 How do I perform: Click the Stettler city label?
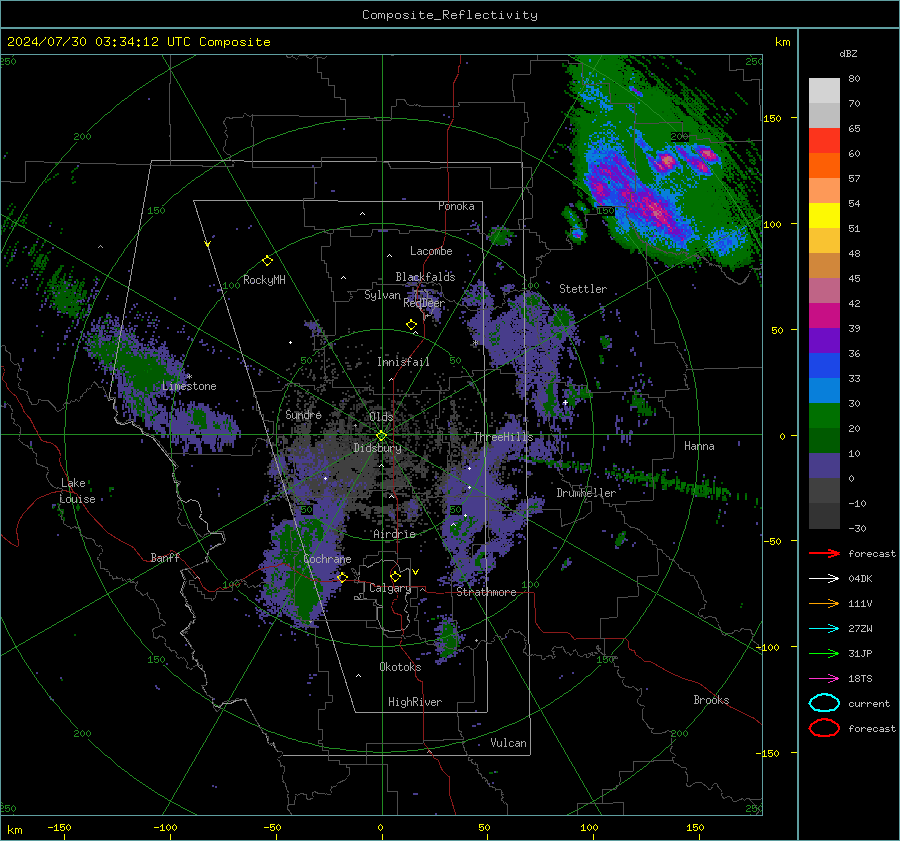pos(583,289)
